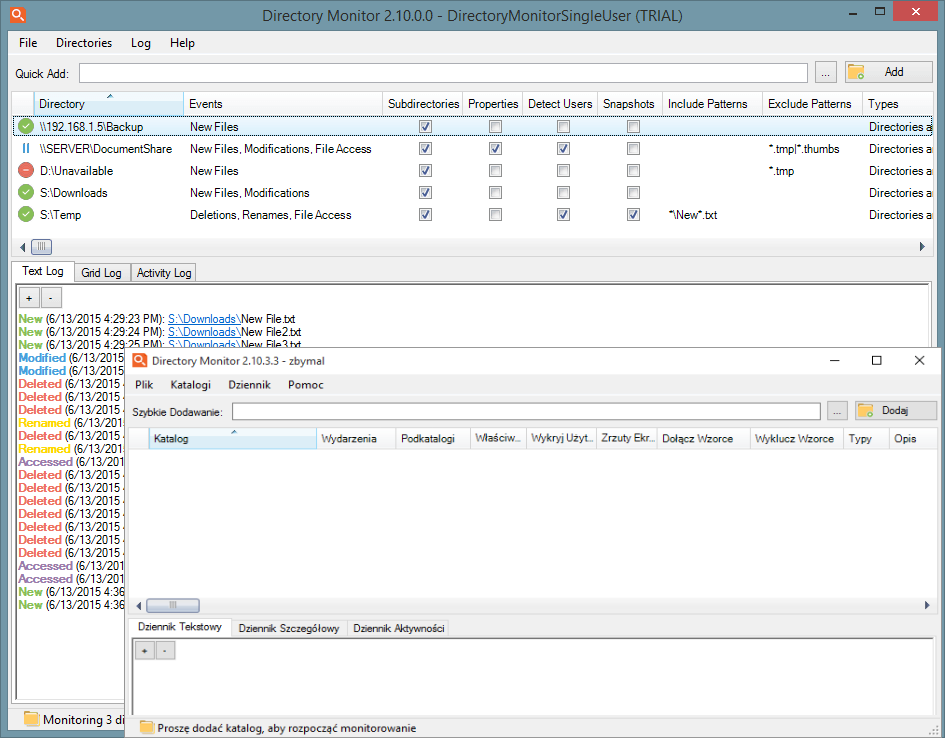Click the Opis column header
This screenshot has width=945, height=738.
click(913, 439)
